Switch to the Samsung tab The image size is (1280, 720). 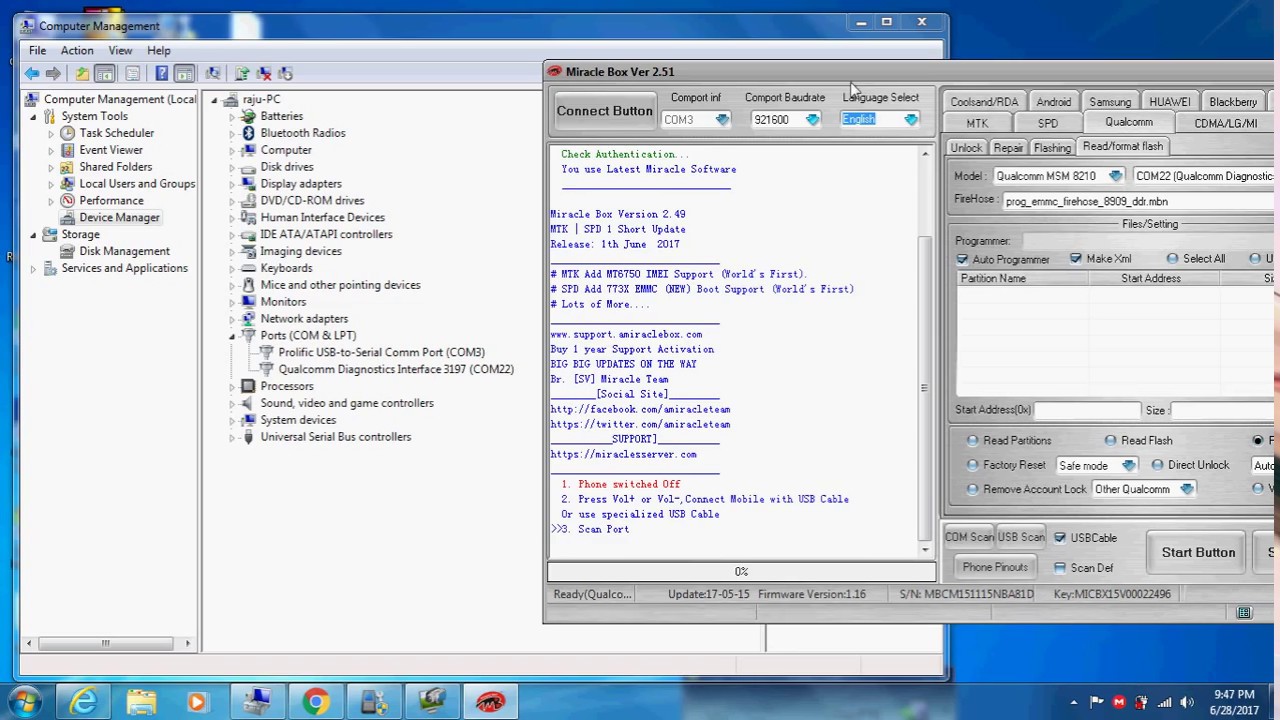point(1110,102)
